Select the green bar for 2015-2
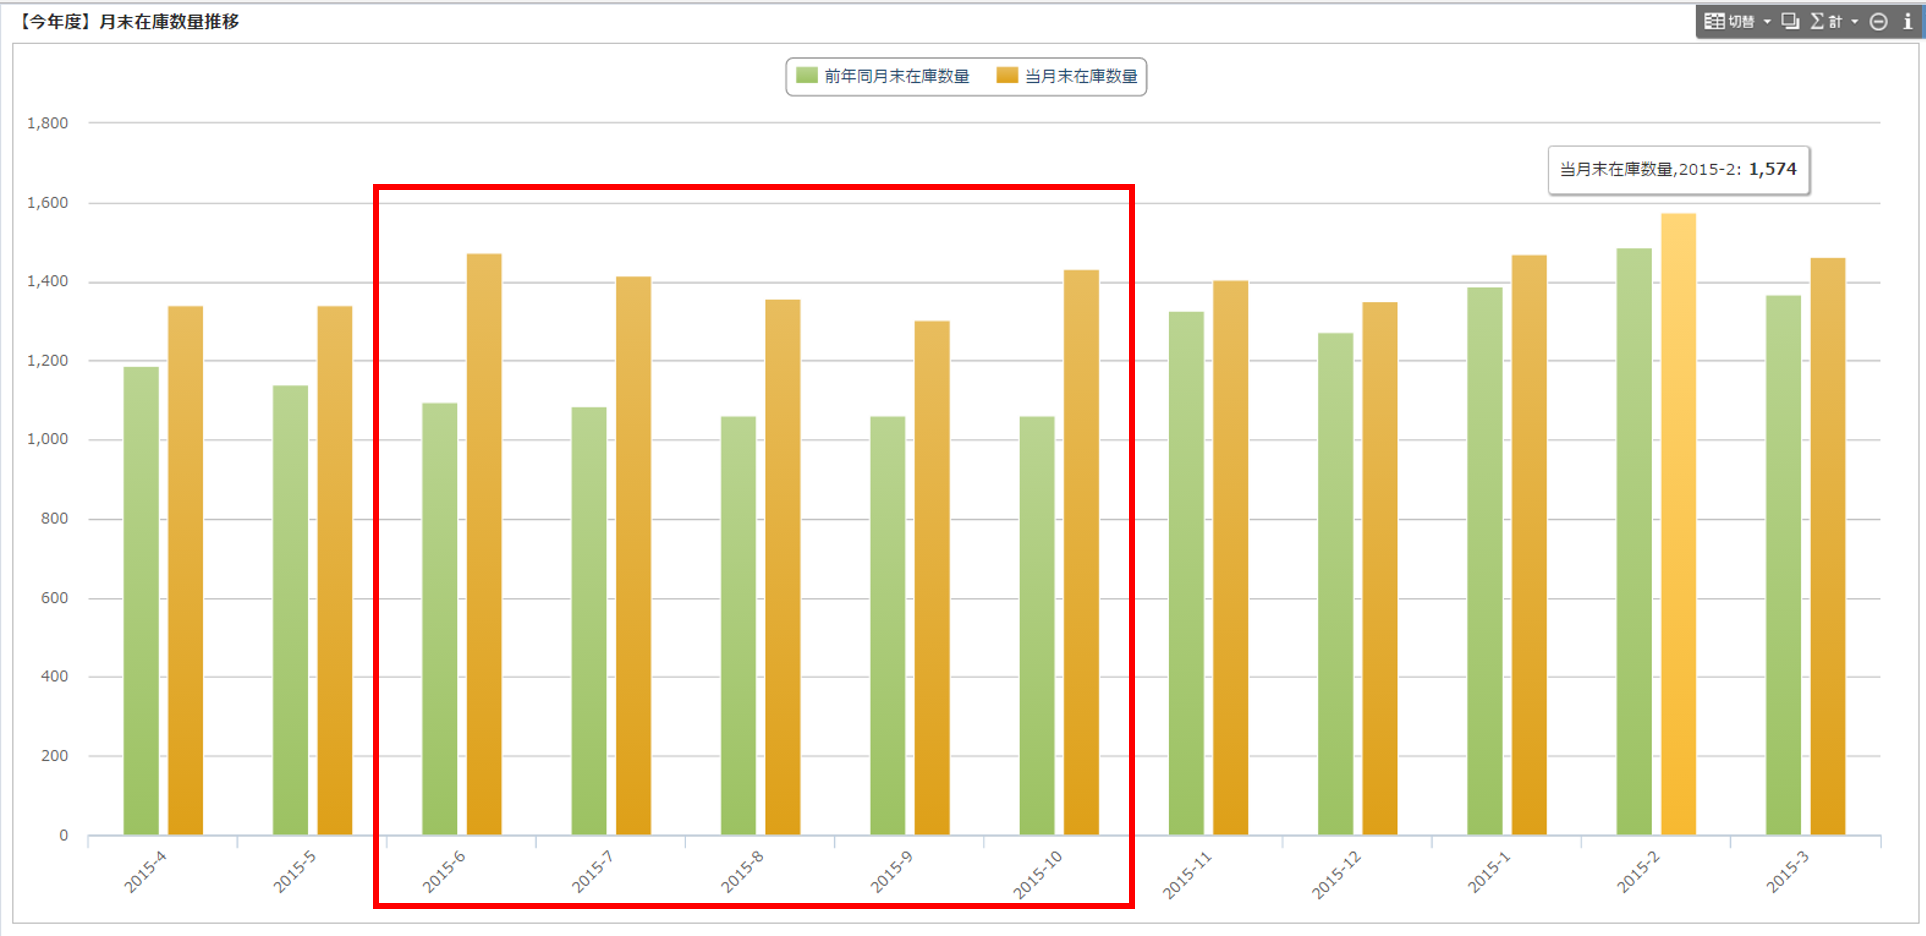 [x=1634, y=541]
